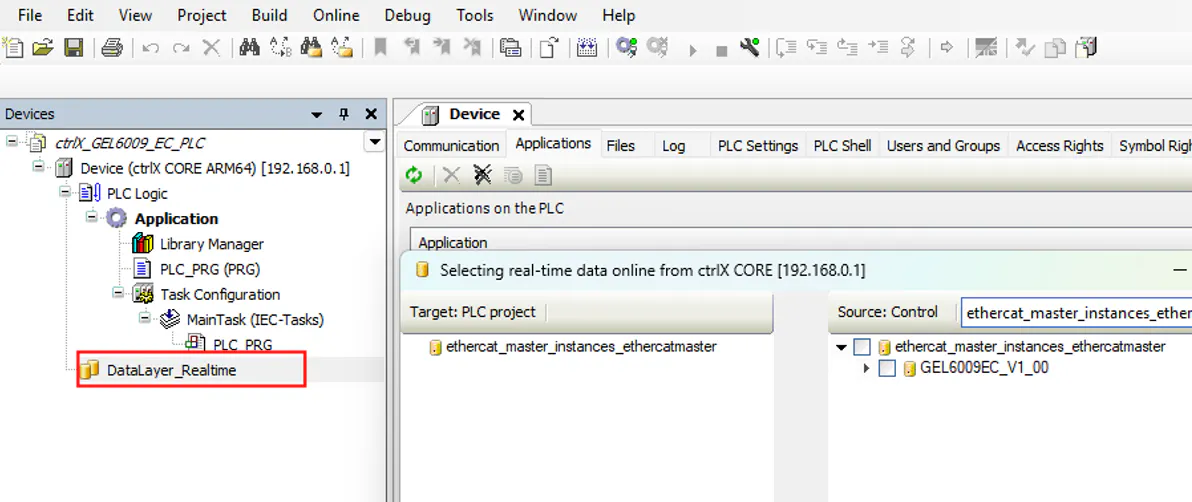Close the Device editor tab

pos(518,114)
